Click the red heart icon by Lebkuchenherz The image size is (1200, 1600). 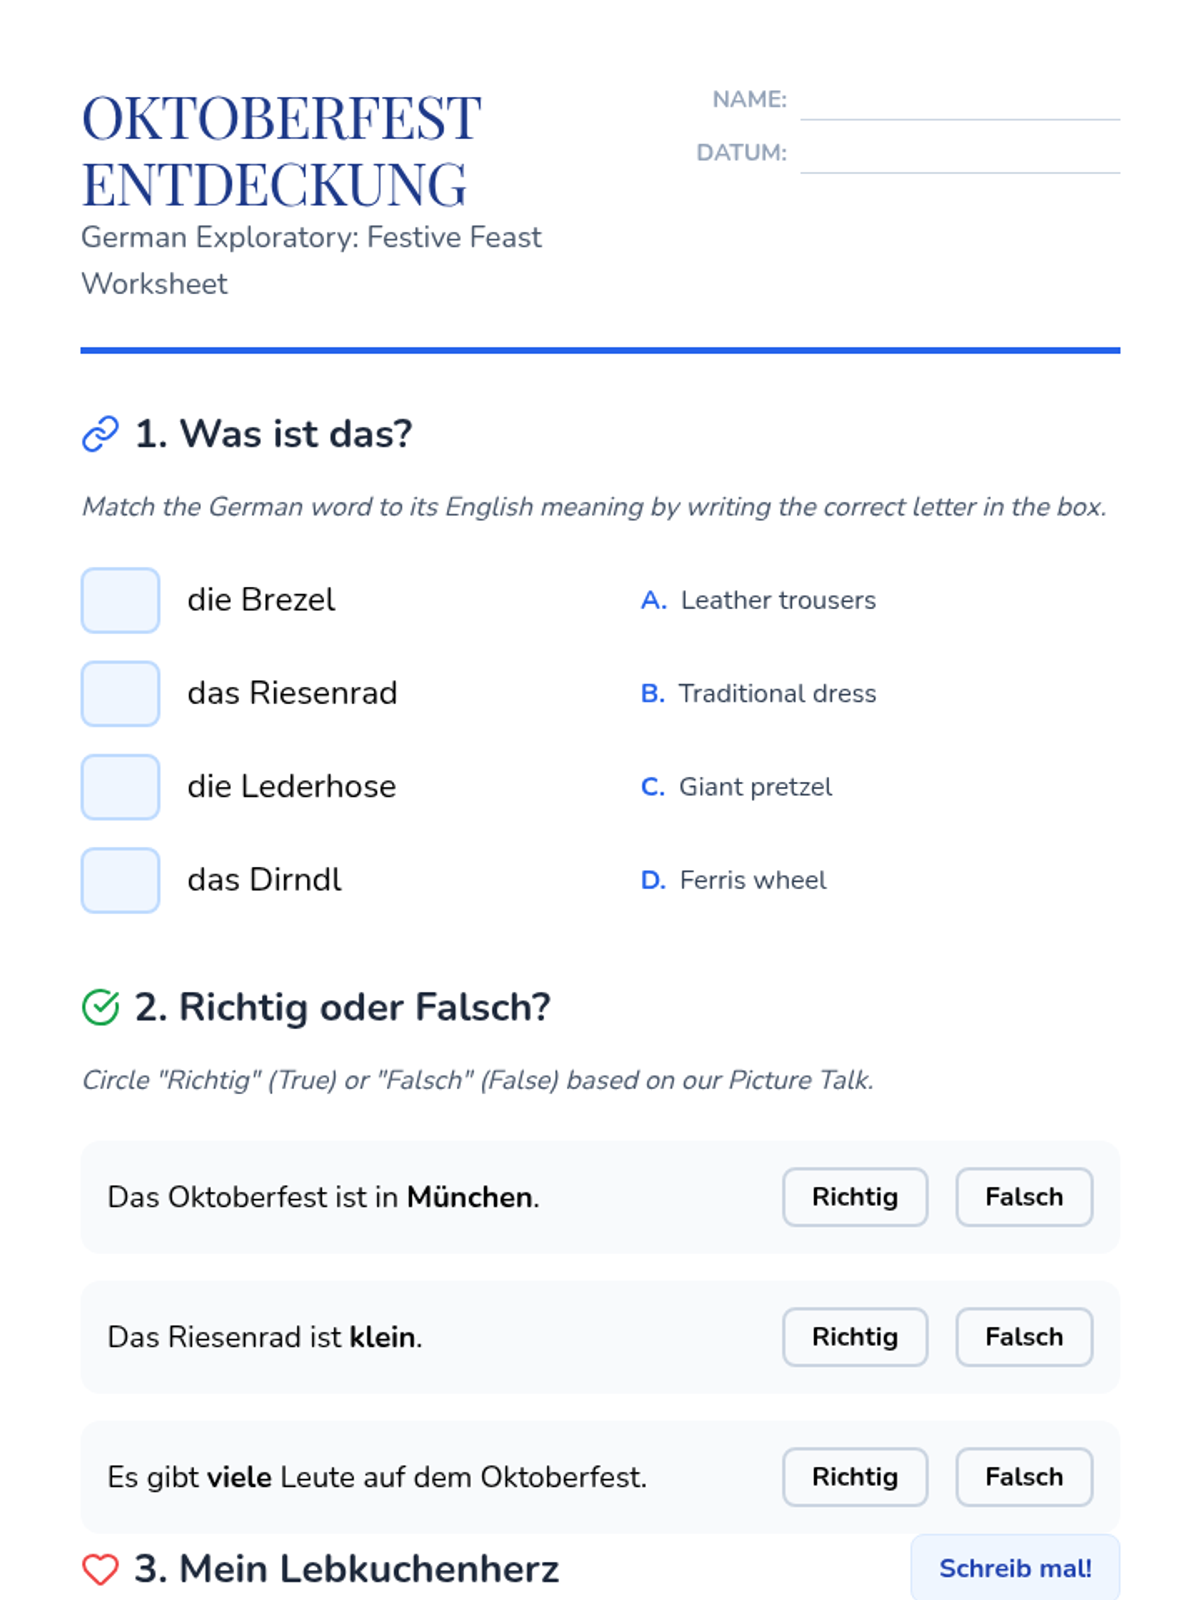click(x=100, y=1569)
